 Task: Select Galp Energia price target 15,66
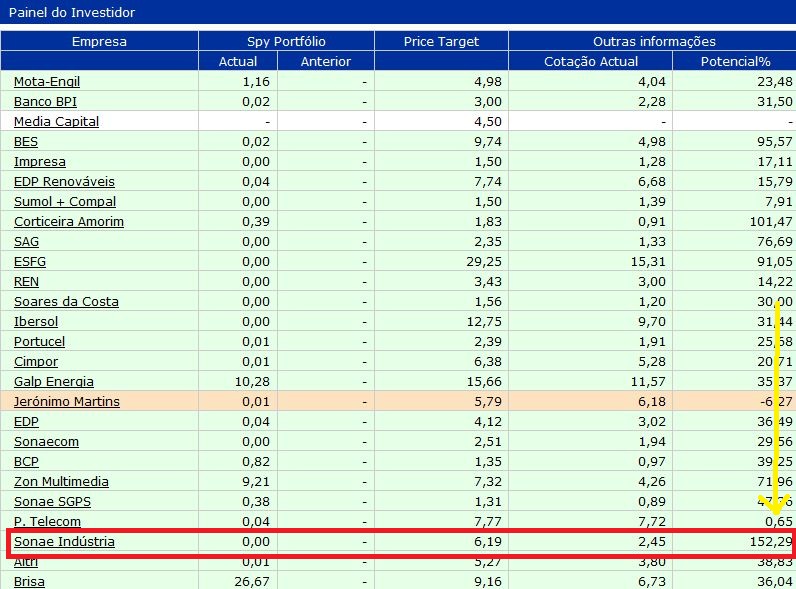(484, 381)
